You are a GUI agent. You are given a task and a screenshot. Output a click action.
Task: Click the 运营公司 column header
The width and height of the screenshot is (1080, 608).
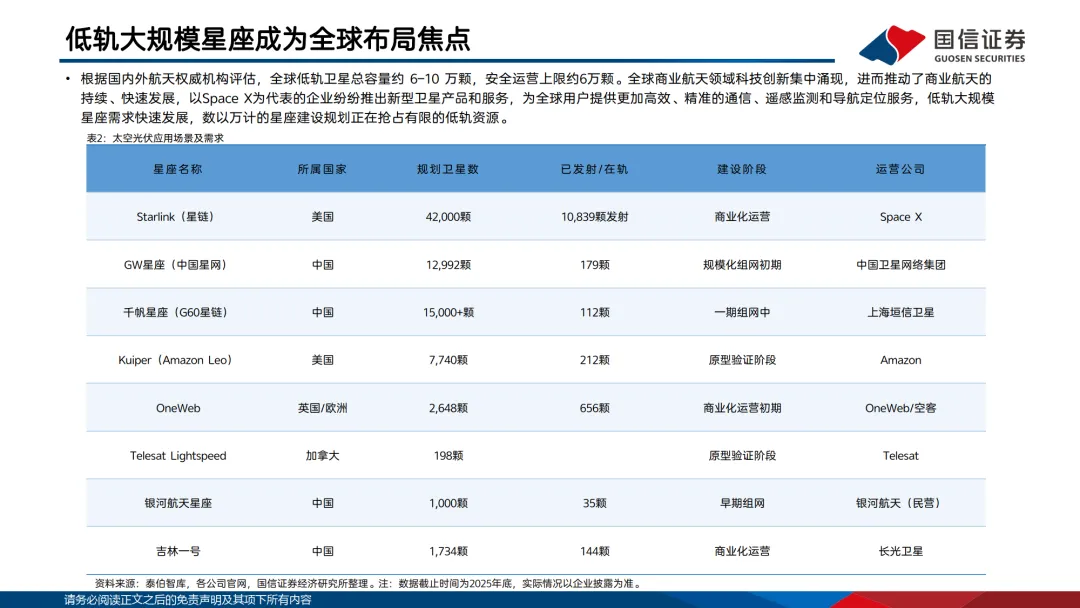900,169
